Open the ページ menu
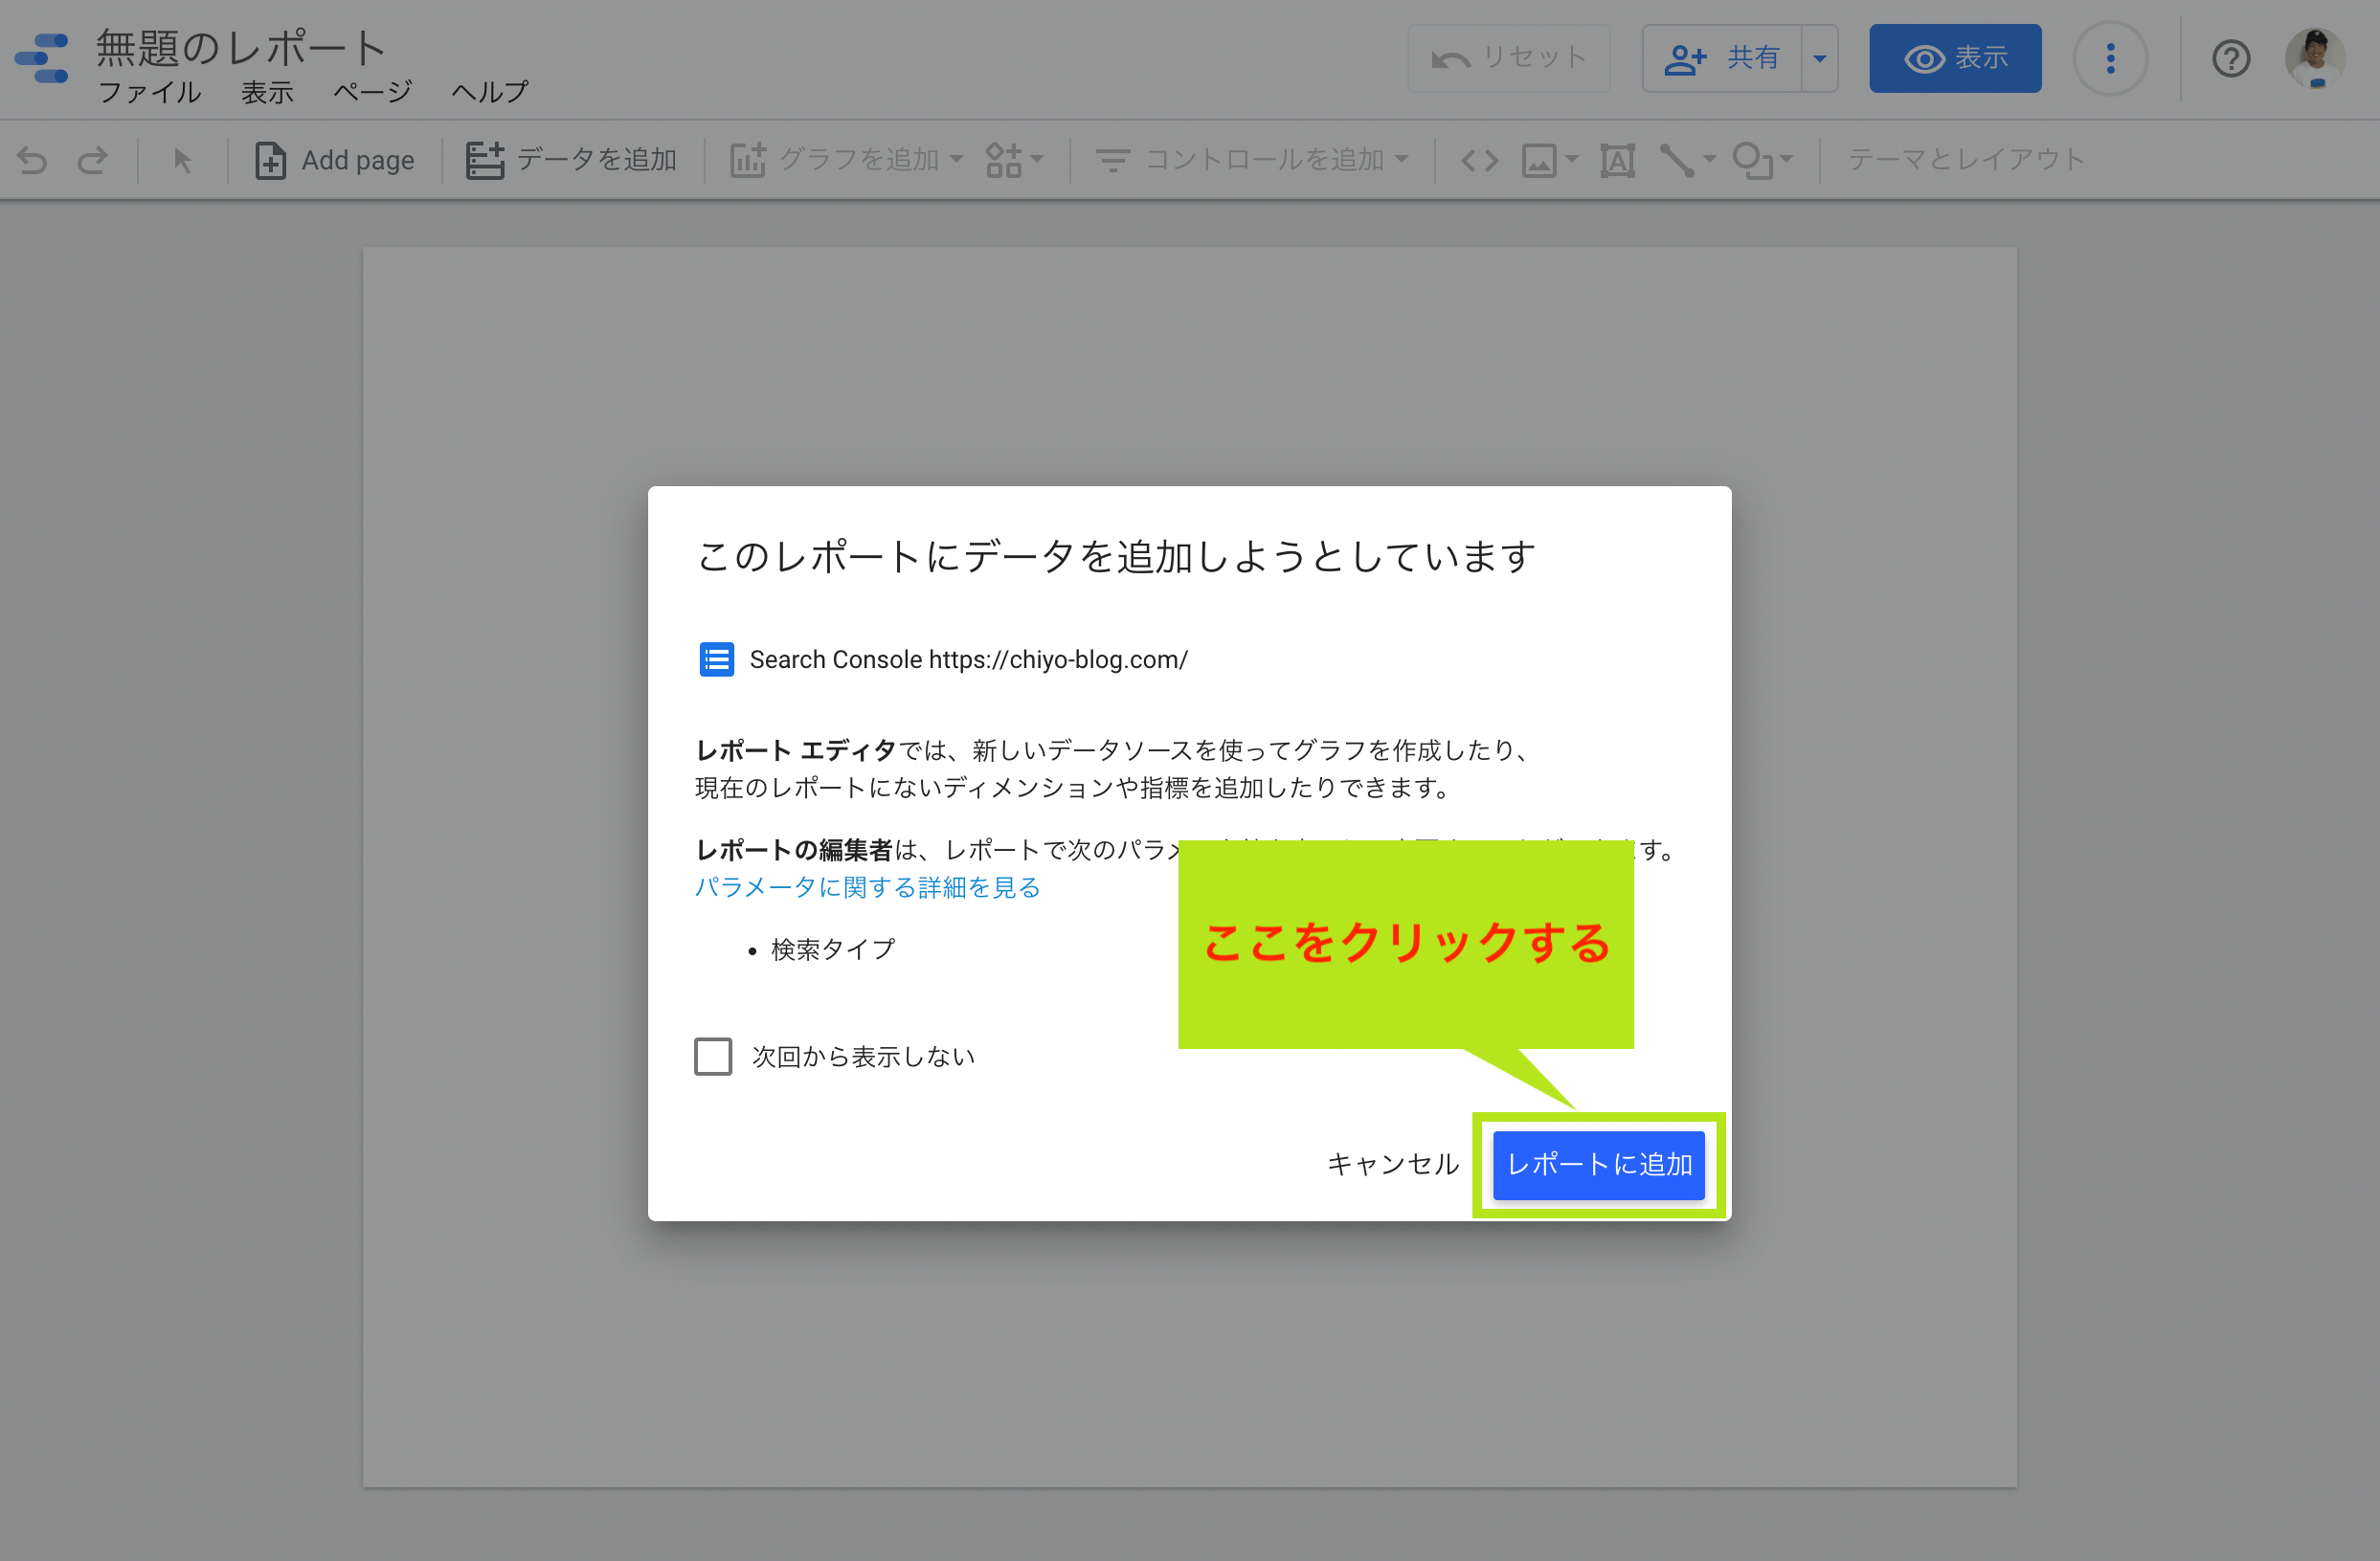The height and width of the screenshot is (1561, 2380). (372, 92)
